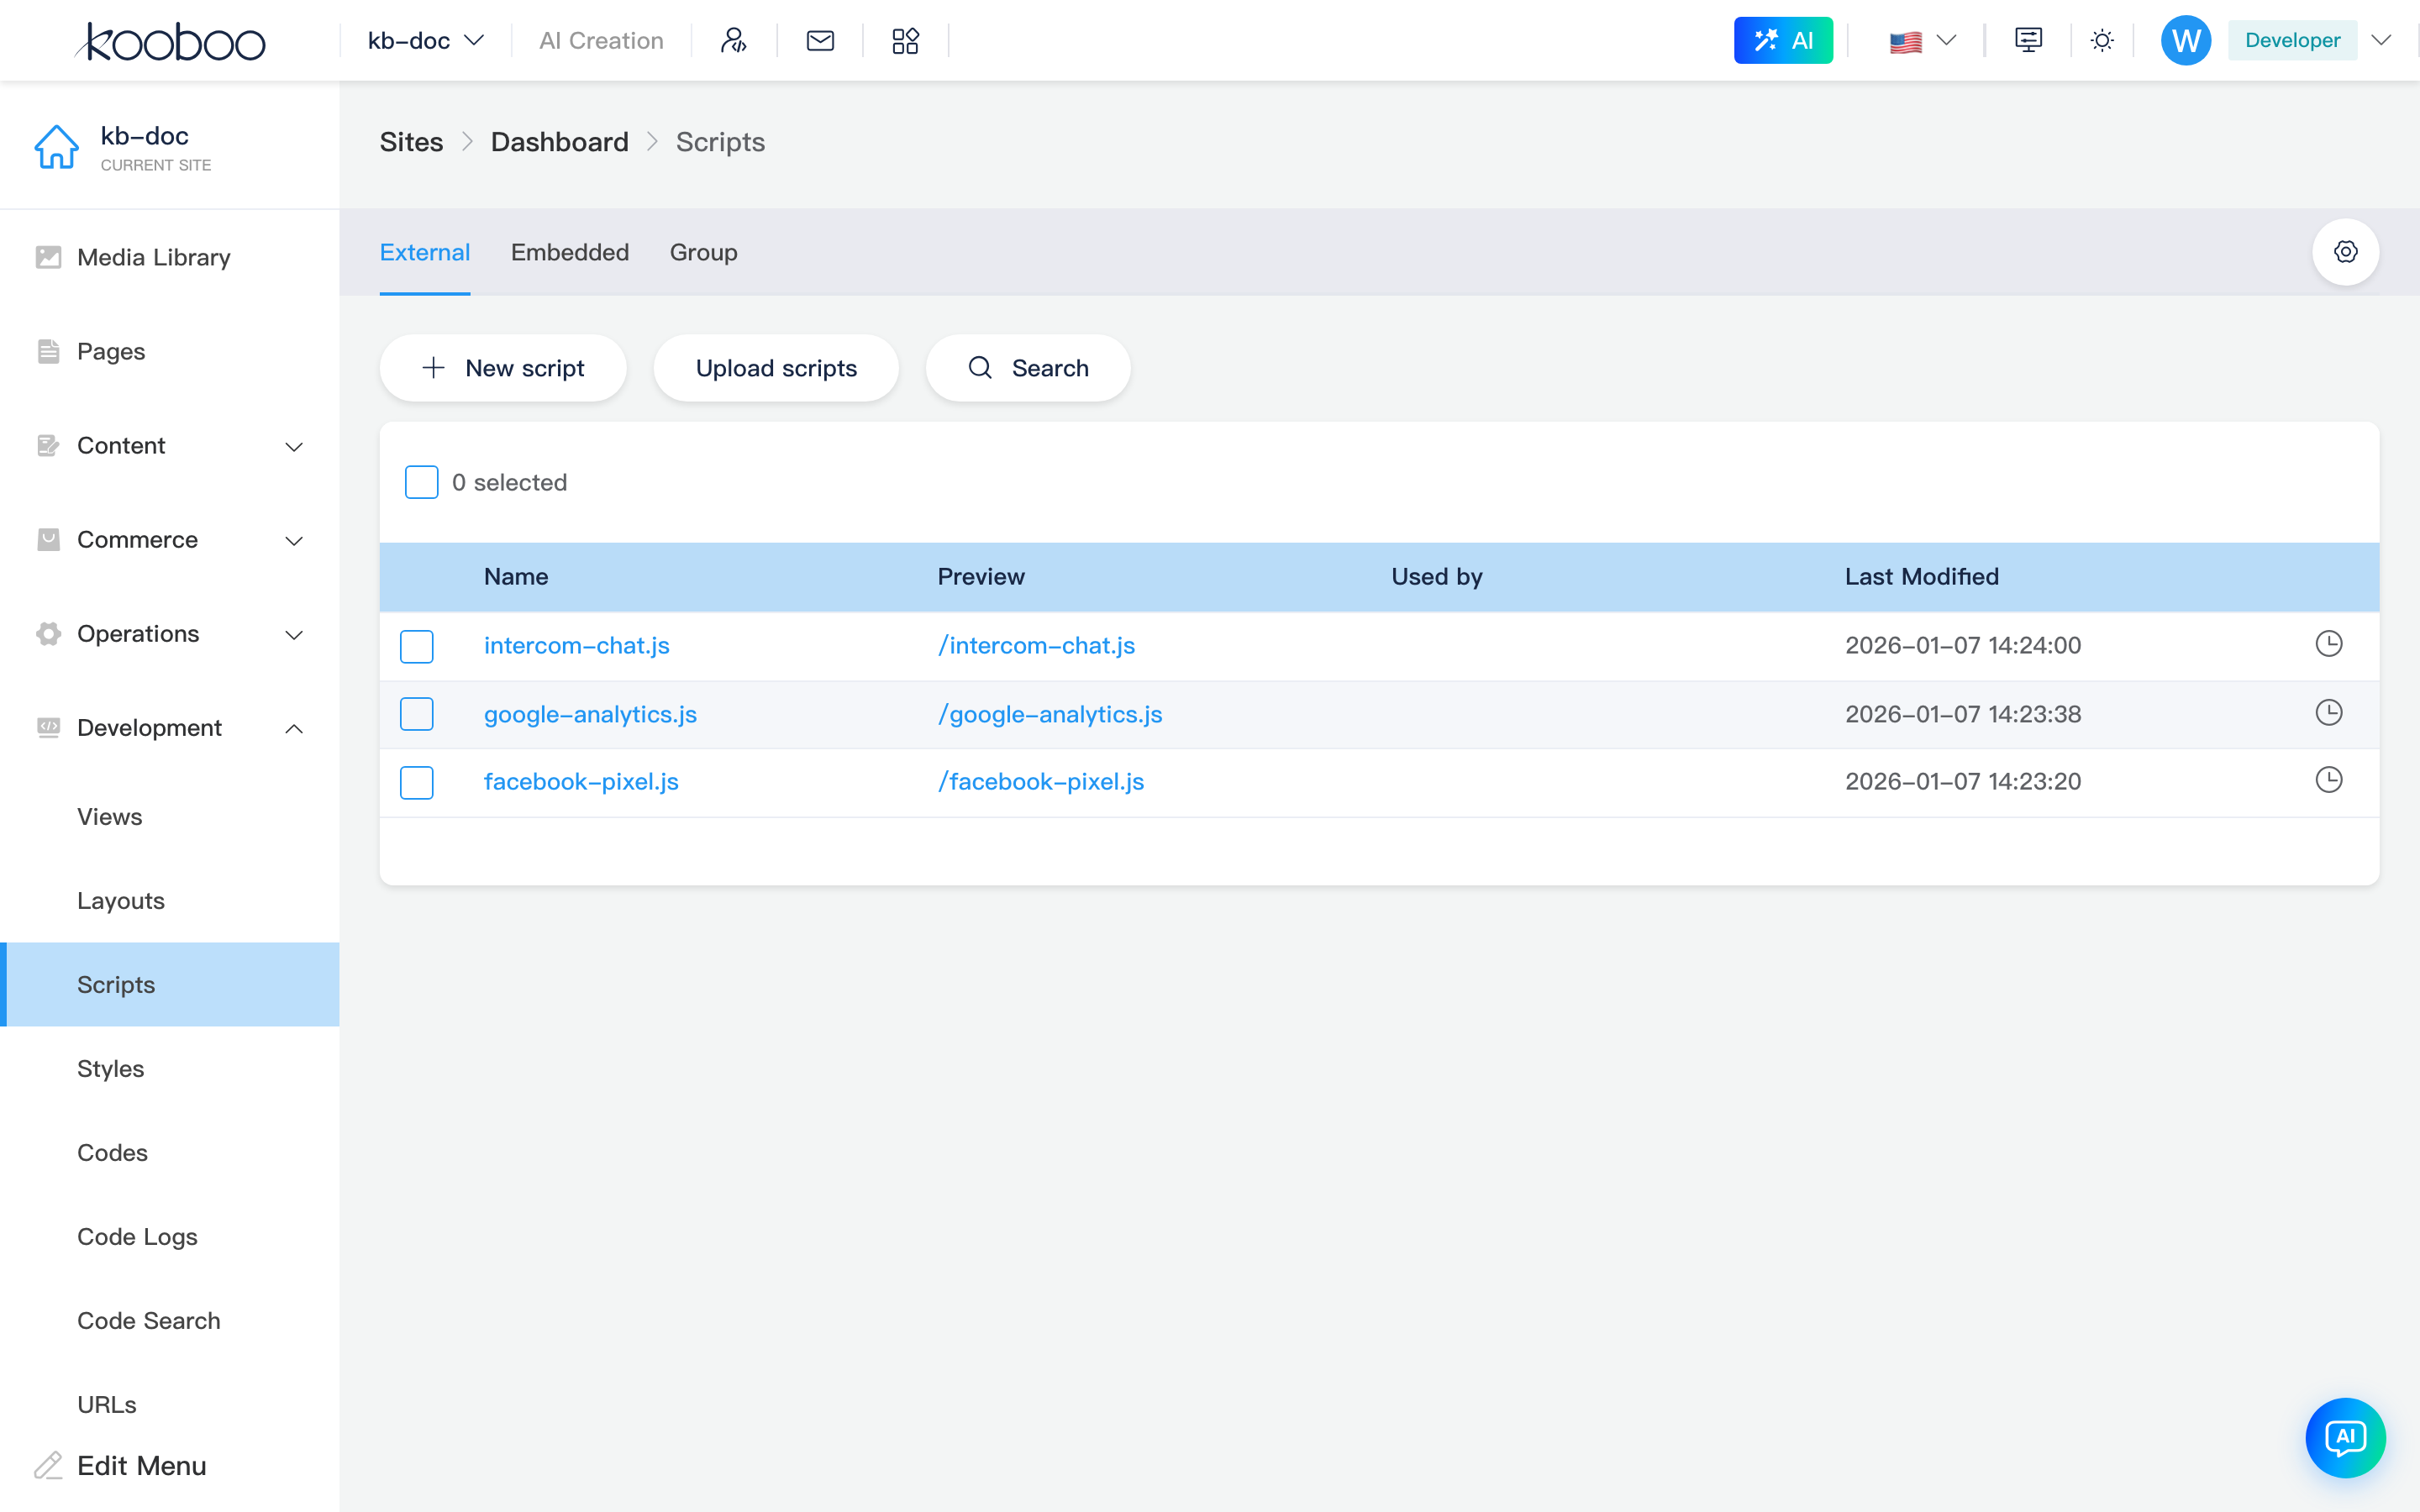The width and height of the screenshot is (2420, 1512).
Task: Open version history clock for facebook-pixel.js
Action: click(x=2328, y=780)
